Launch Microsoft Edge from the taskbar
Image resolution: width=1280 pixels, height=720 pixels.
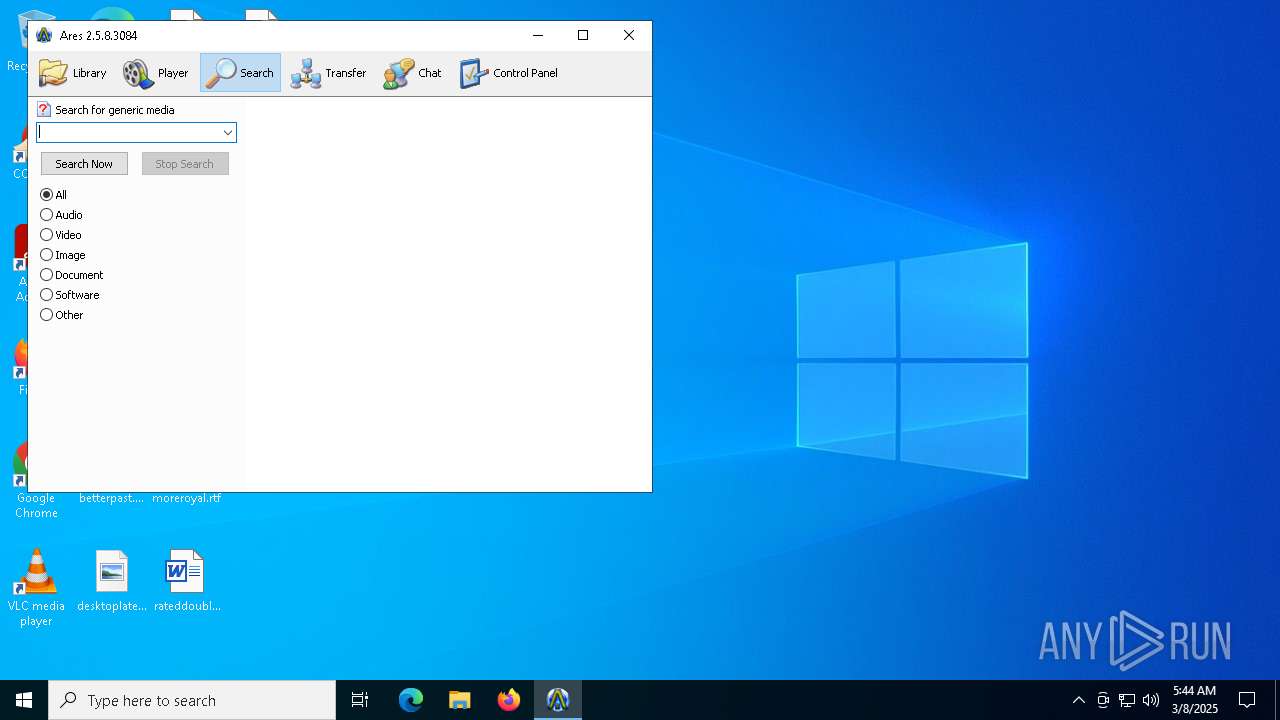tap(411, 700)
